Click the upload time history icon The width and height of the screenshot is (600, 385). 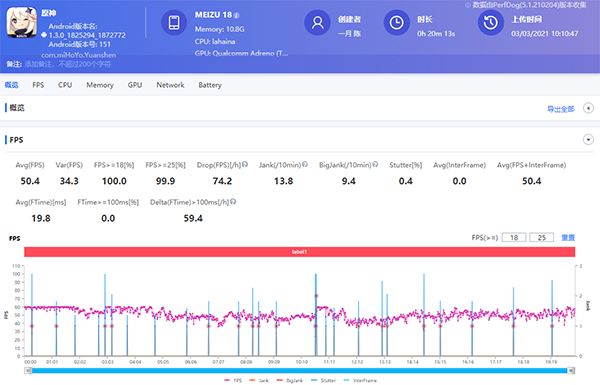click(x=491, y=23)
